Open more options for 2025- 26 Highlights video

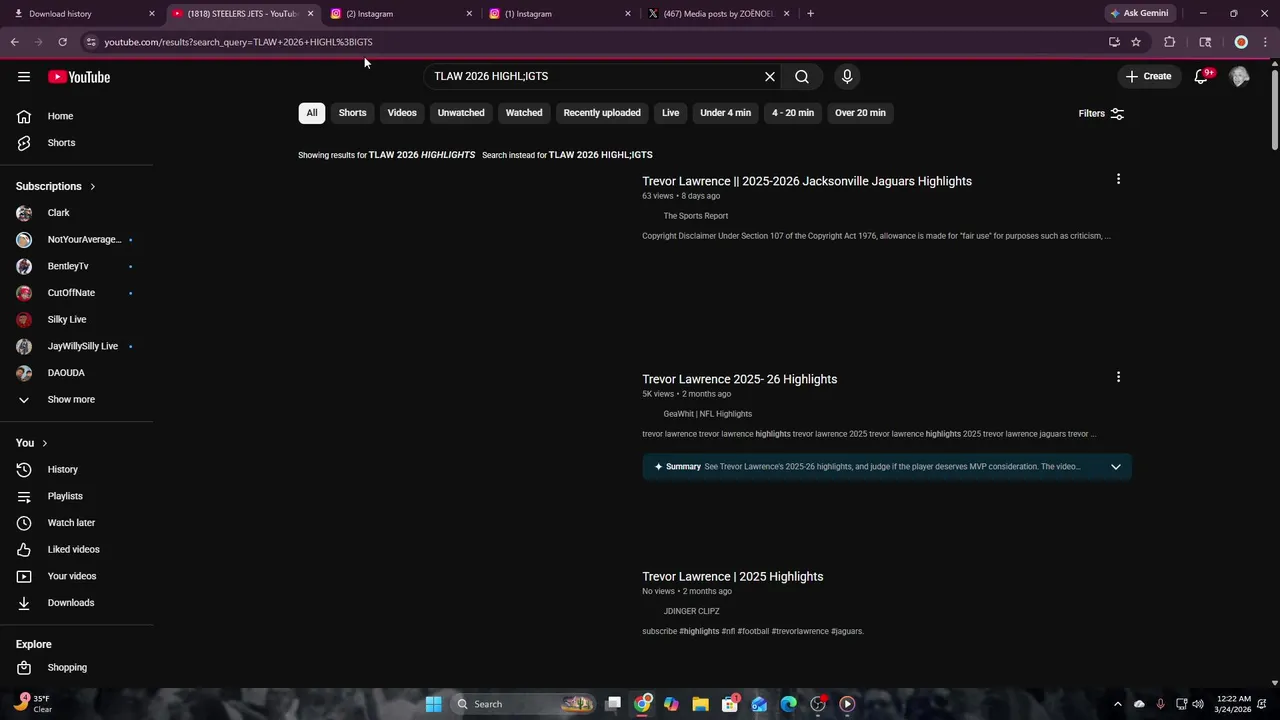pos(1118,377)
